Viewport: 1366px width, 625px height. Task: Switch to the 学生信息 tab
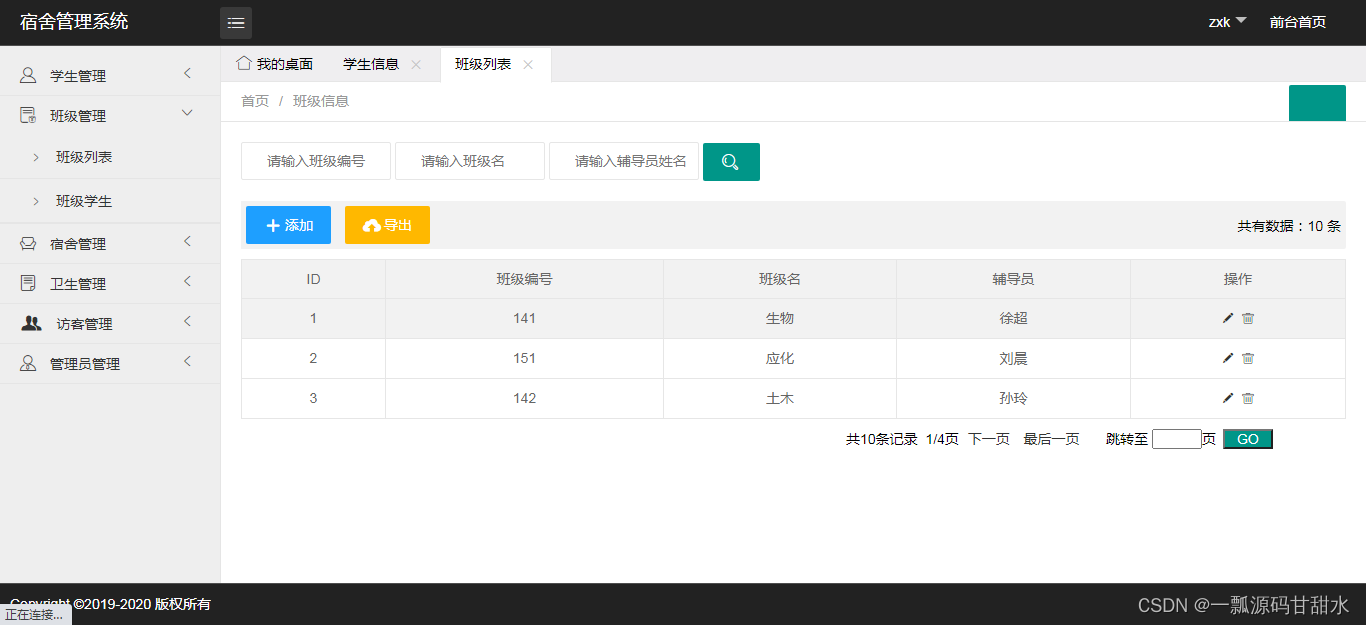click(x=371, y=64)
